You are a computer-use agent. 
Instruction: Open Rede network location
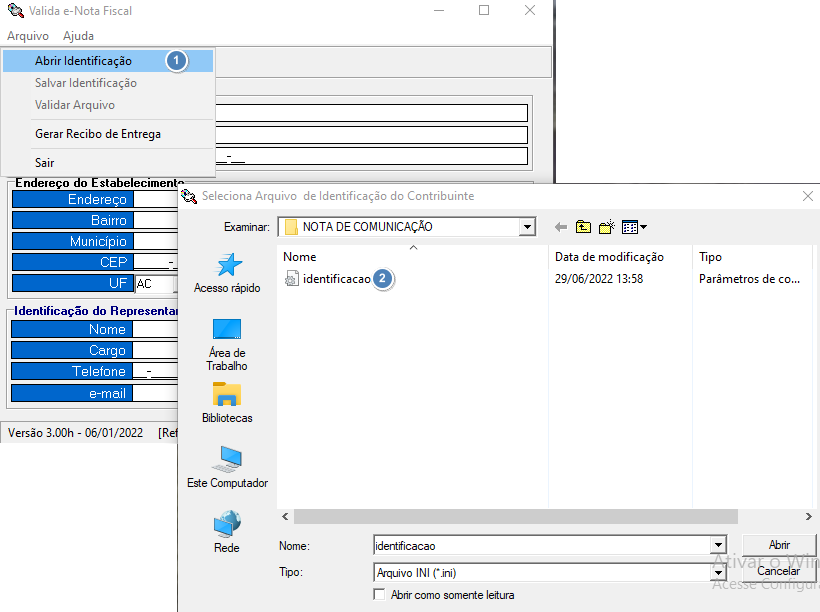[x=227, y=532]
